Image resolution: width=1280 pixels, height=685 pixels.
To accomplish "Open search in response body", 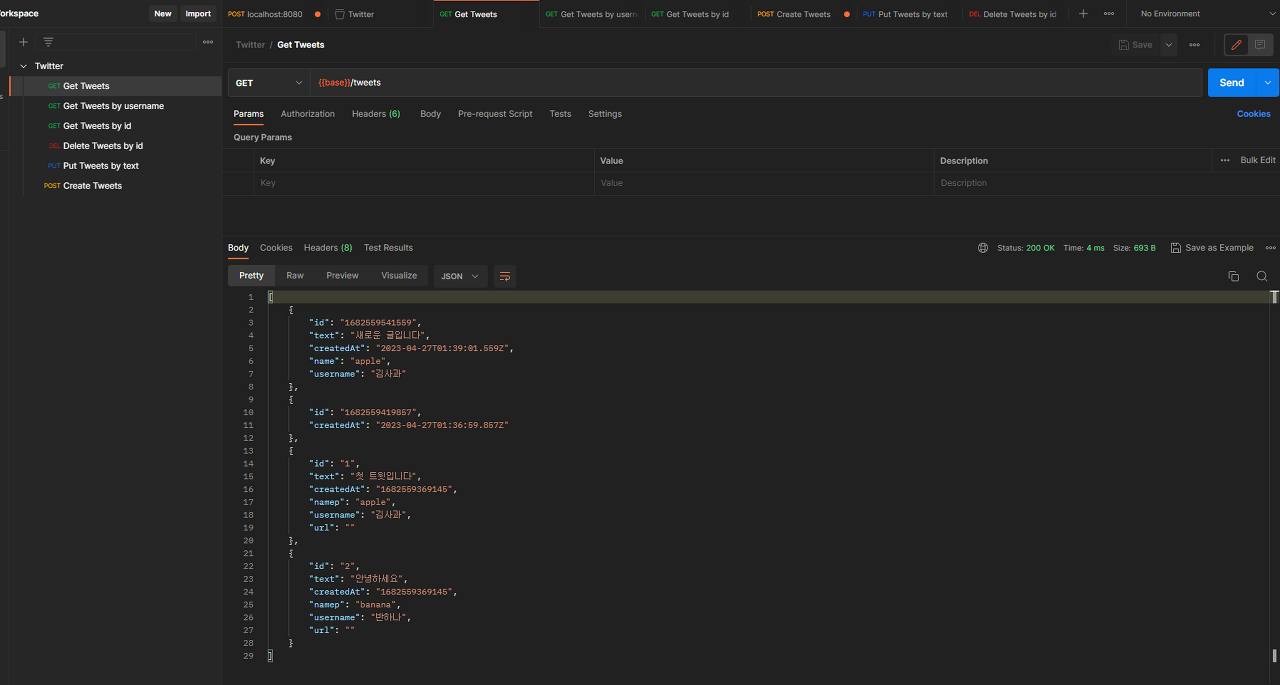I will pos(1262,276).
